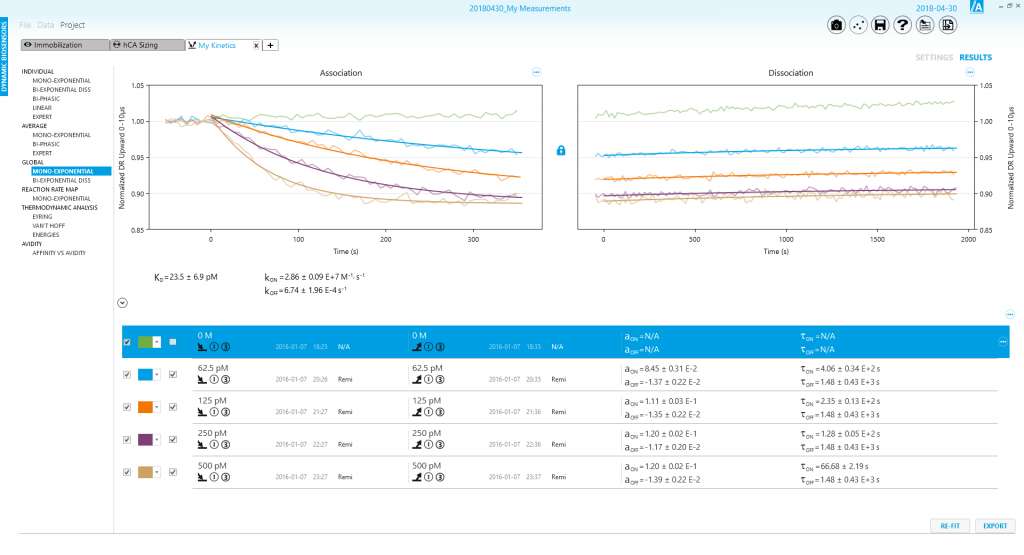Open the Association chart options ellipsis
Screen dimensions: 1024x555
(x=536, y=72)
